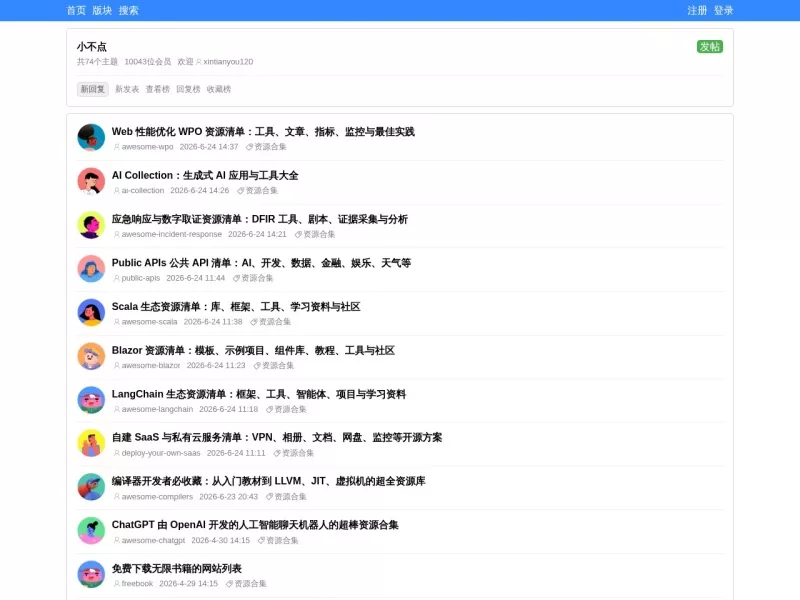Click the 10043位会员 member count
This screenshot has height=600, width=800.
click(x=147, y=62)
